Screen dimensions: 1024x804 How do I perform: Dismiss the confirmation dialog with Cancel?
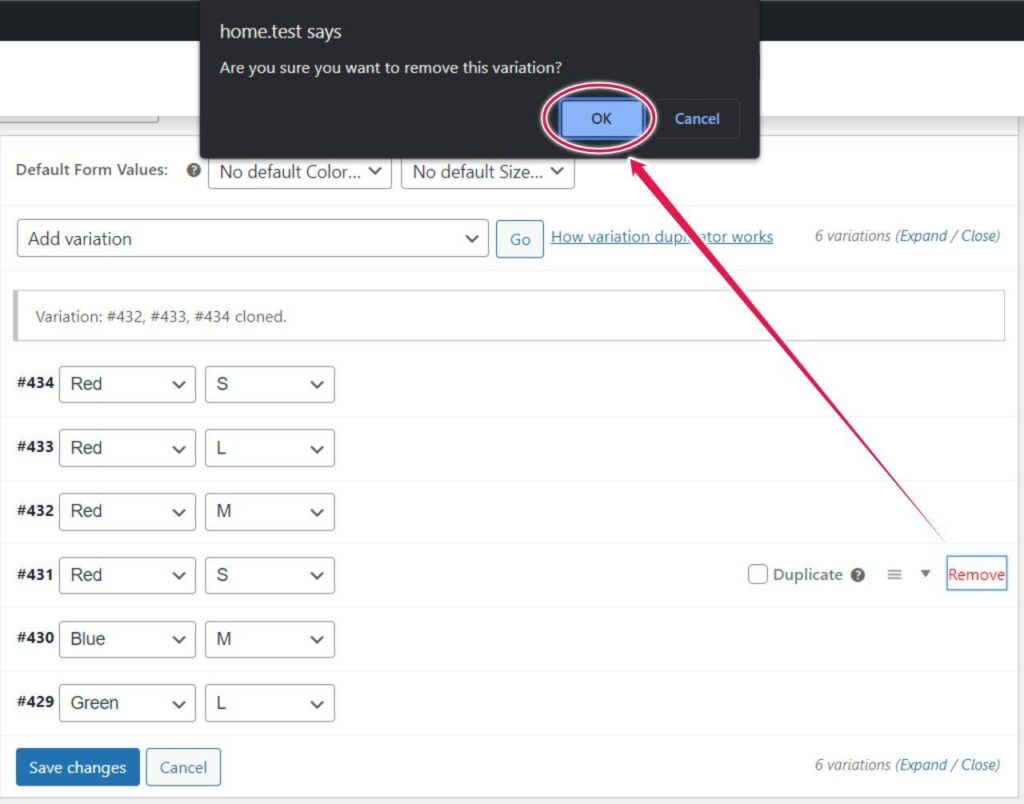[x=696, y=118]
